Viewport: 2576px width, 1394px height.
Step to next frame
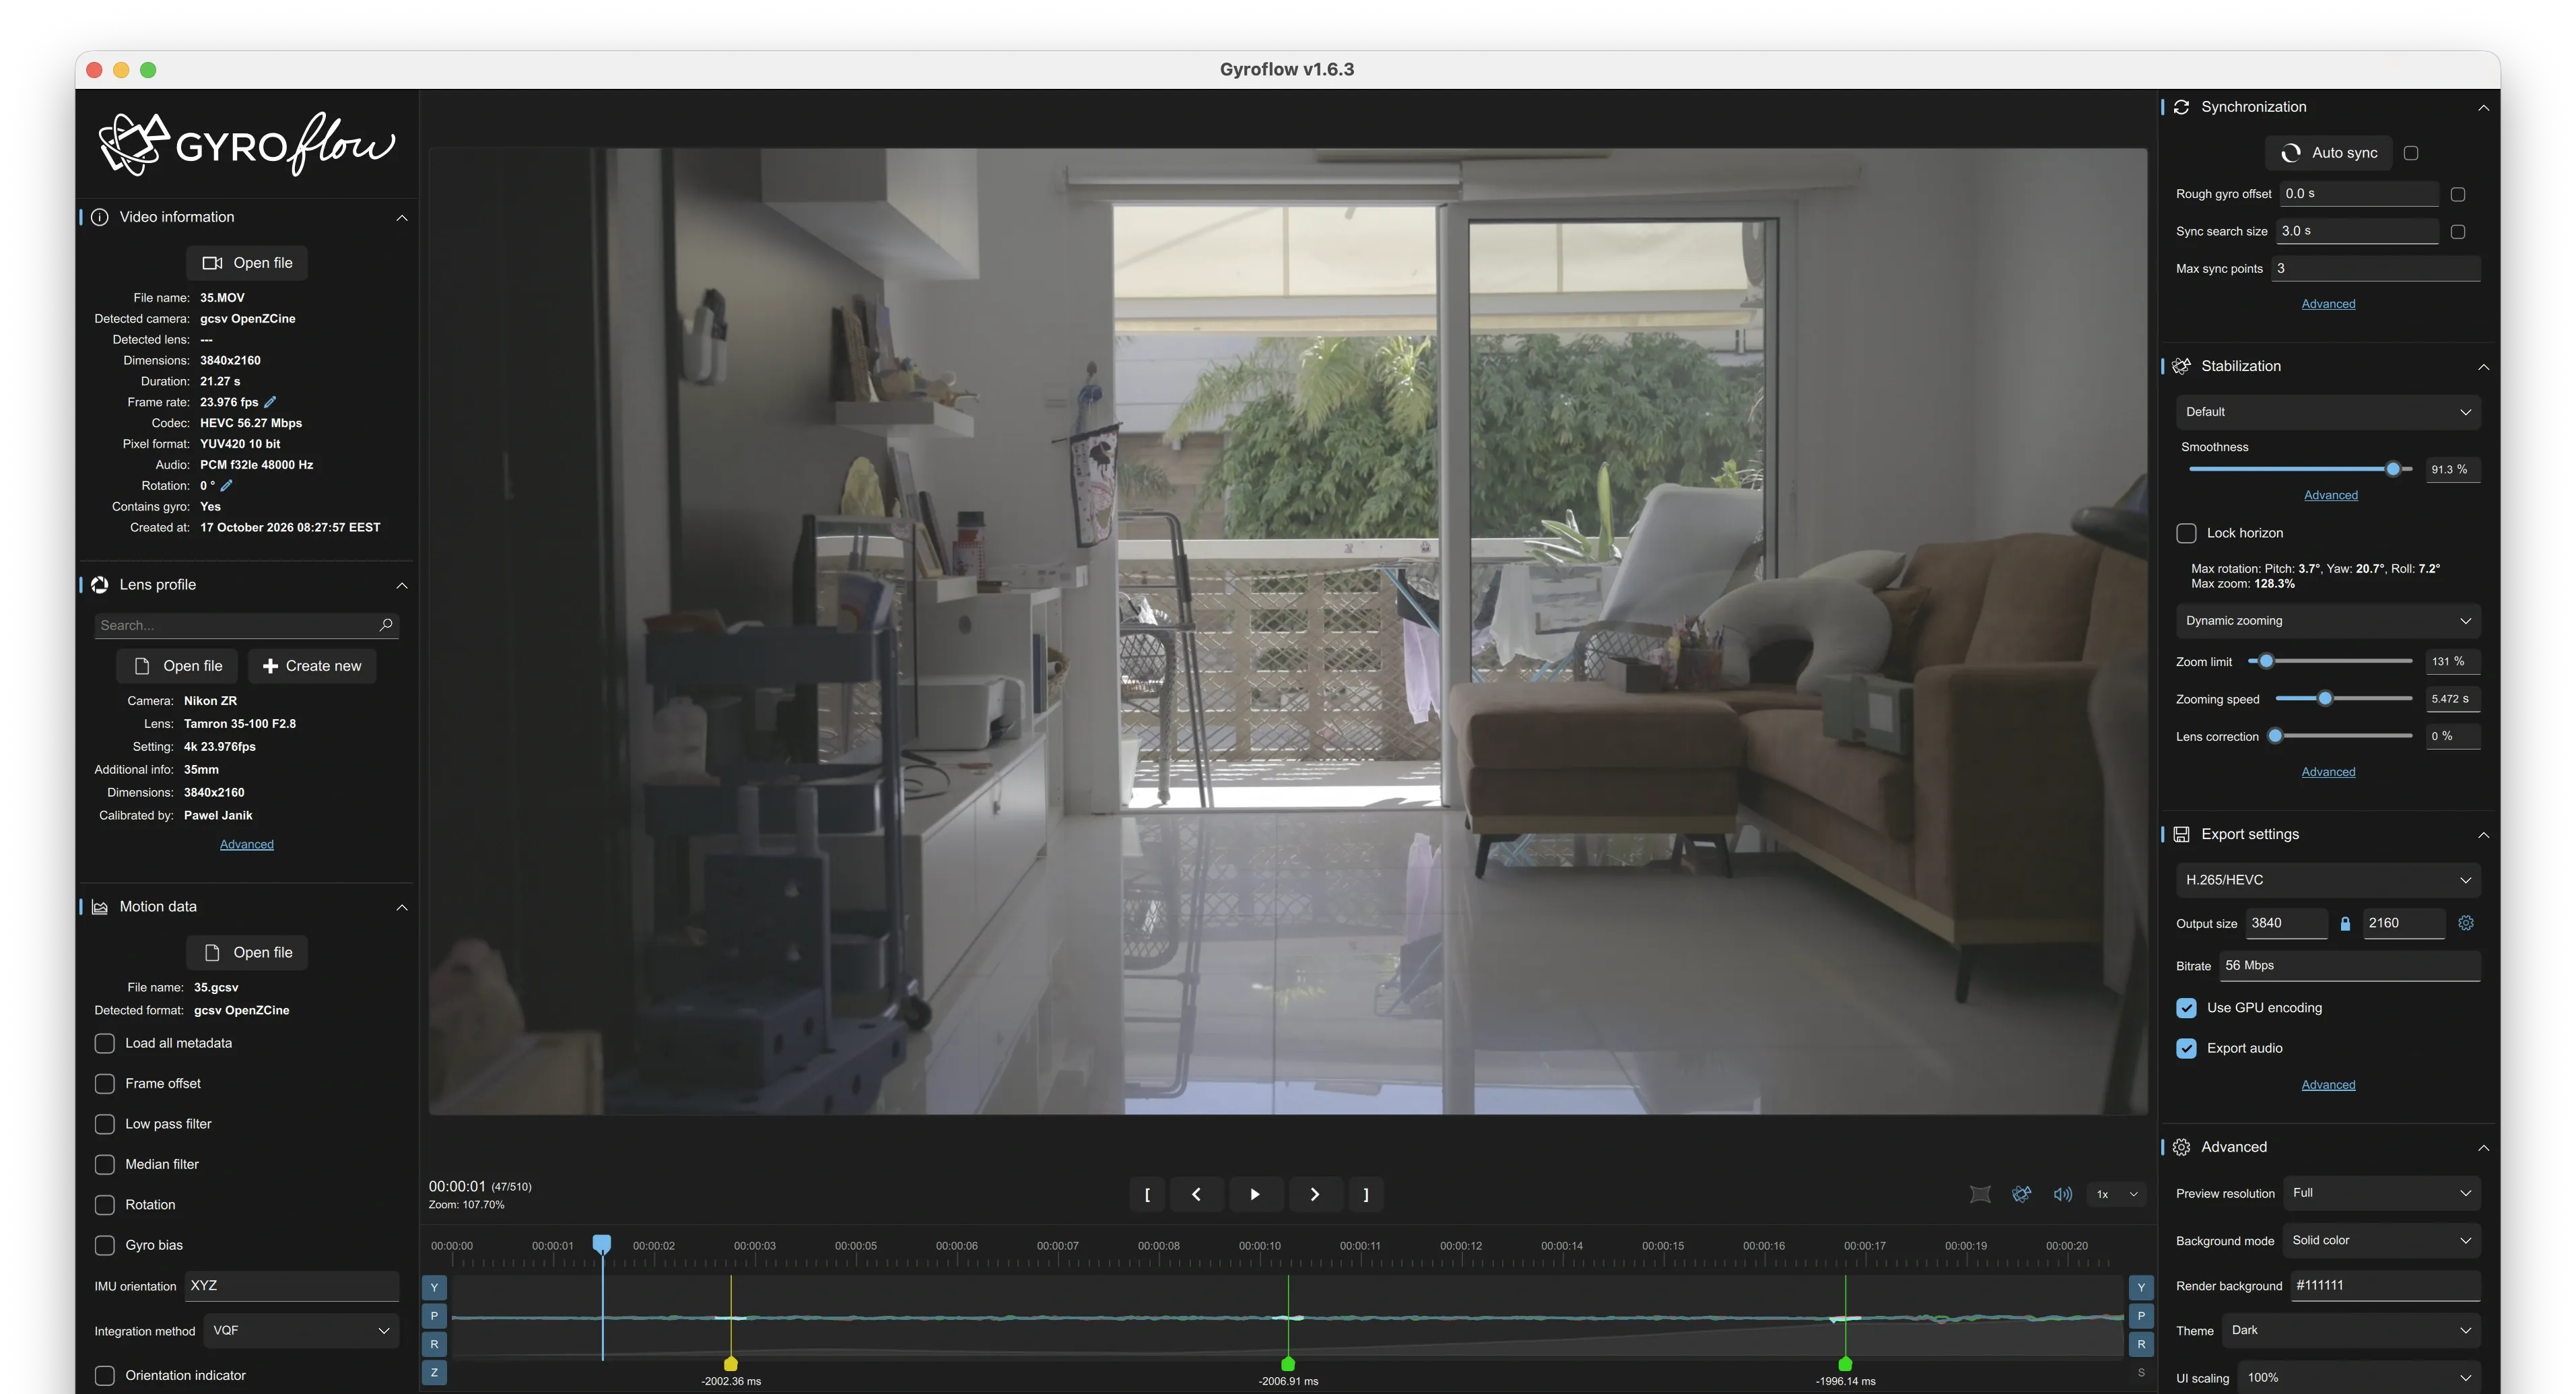[1314, 1194]
